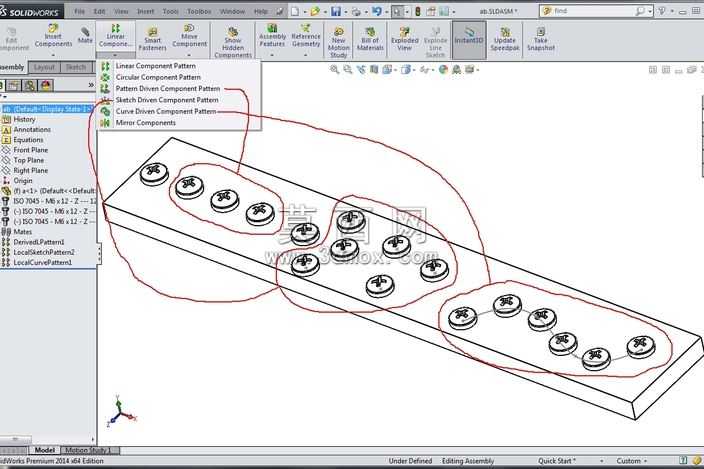The width and height of the screenshot is (704, 469).
Task: Click the Rebuild traffic light icon
Action: (x=418, y=11)
